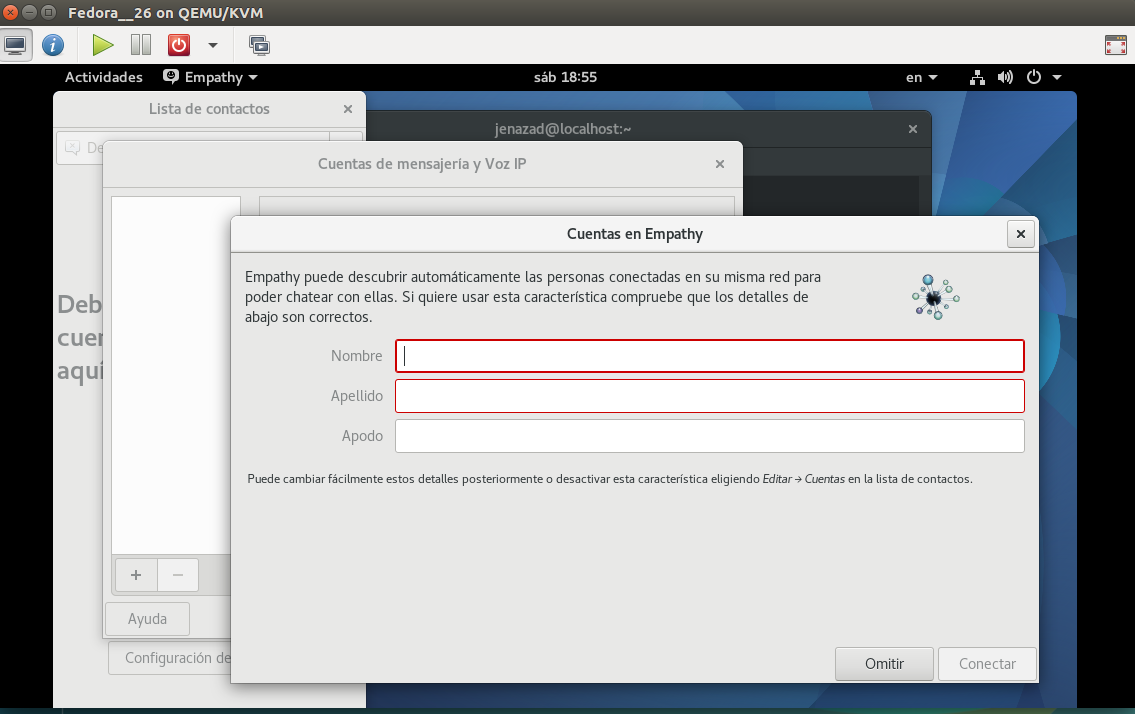The height and width of the screenshot is (714, 1135).
Task: Click the jenazad@localhost:~ terminal title
Action: tap(563, 129)
